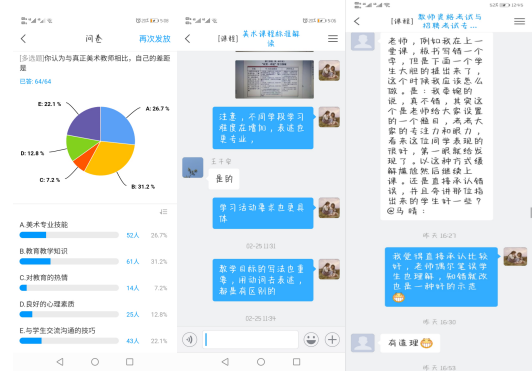This screenshot has height=372, width=532.
Task: Go back from the 问卷 survey screen
Action: [23, 39]
